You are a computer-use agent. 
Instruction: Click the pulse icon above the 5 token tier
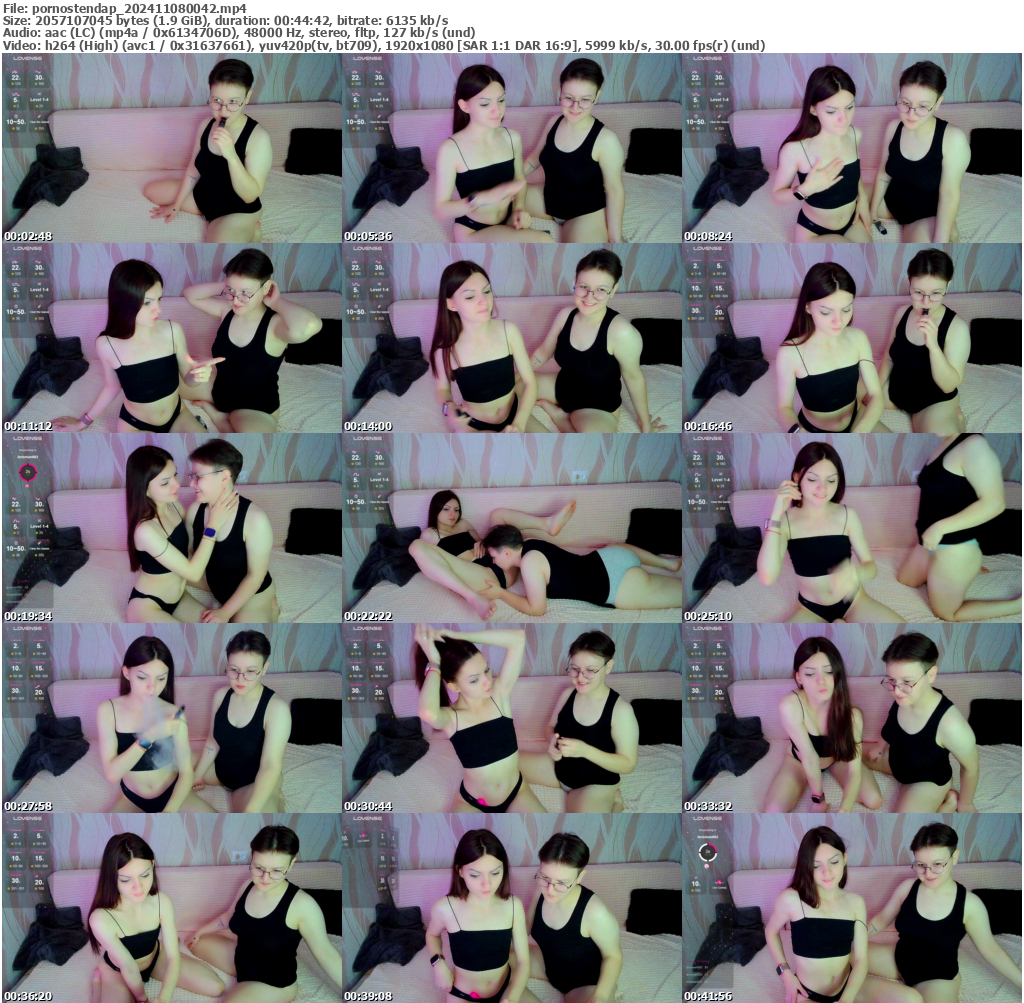(x=15, y=94)
